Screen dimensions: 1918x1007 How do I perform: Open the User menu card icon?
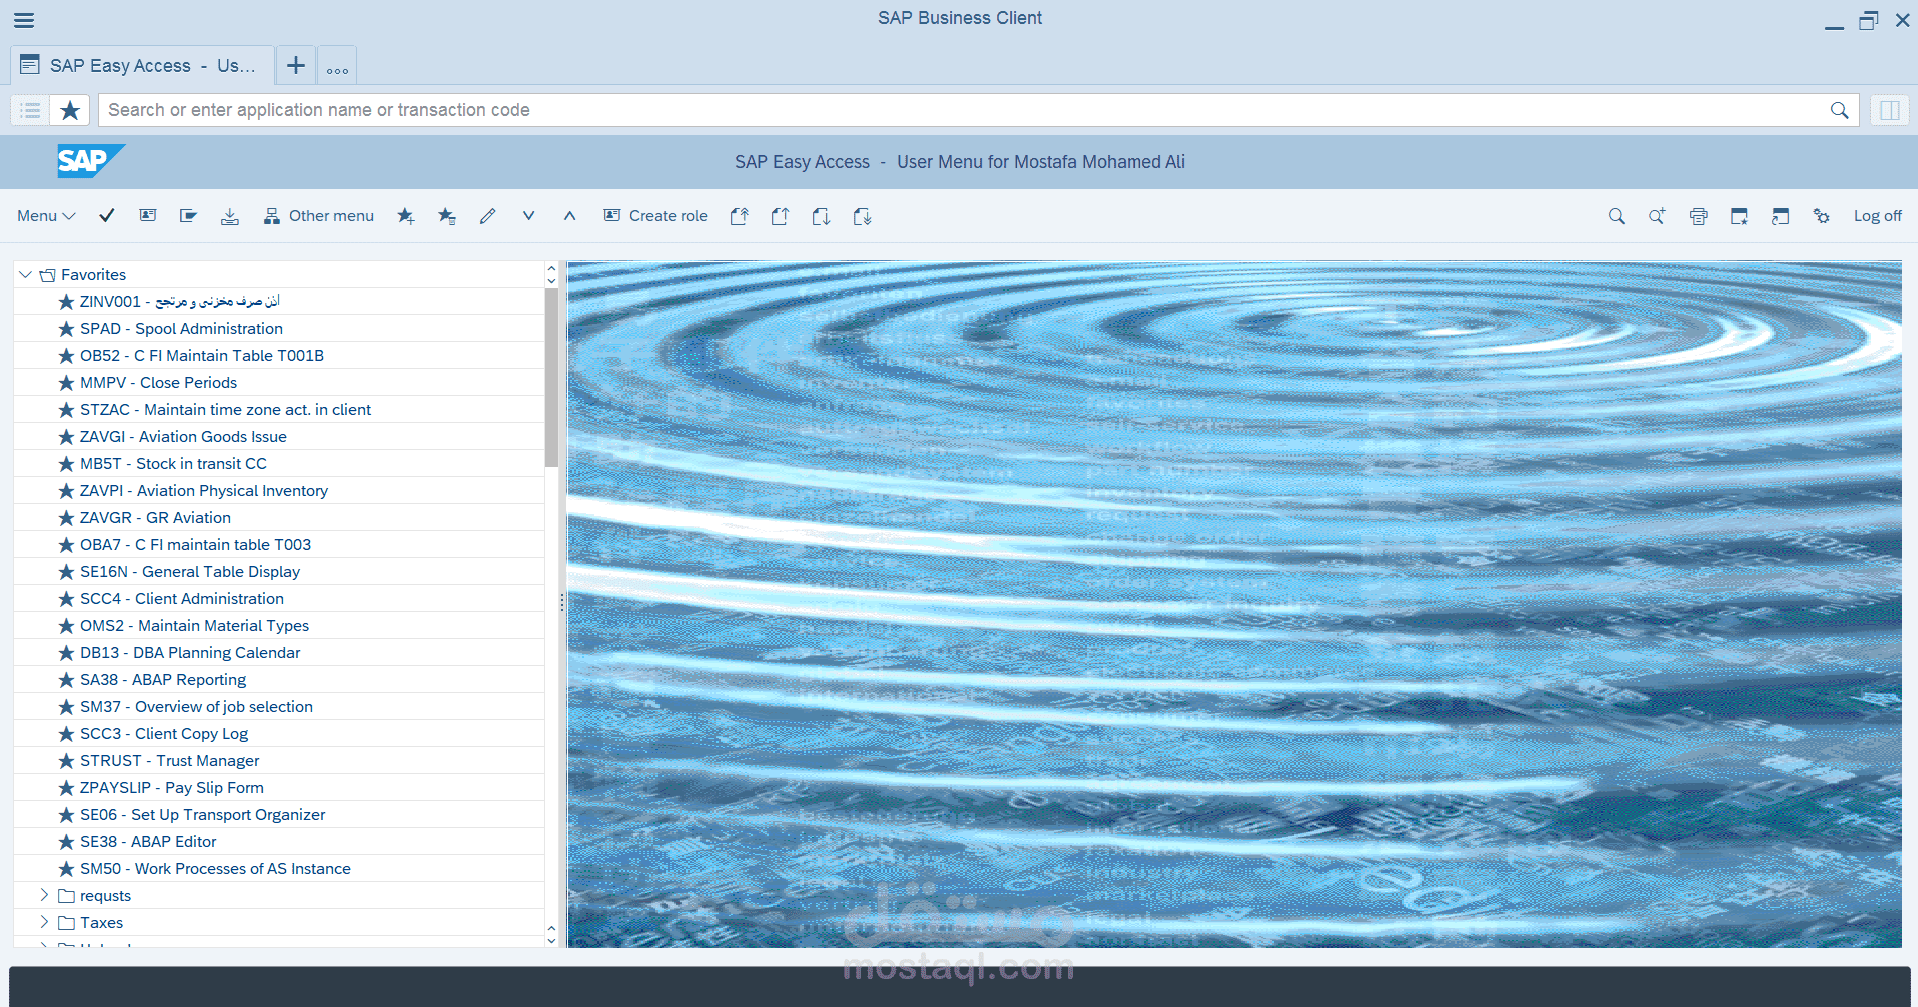(148, 216)
